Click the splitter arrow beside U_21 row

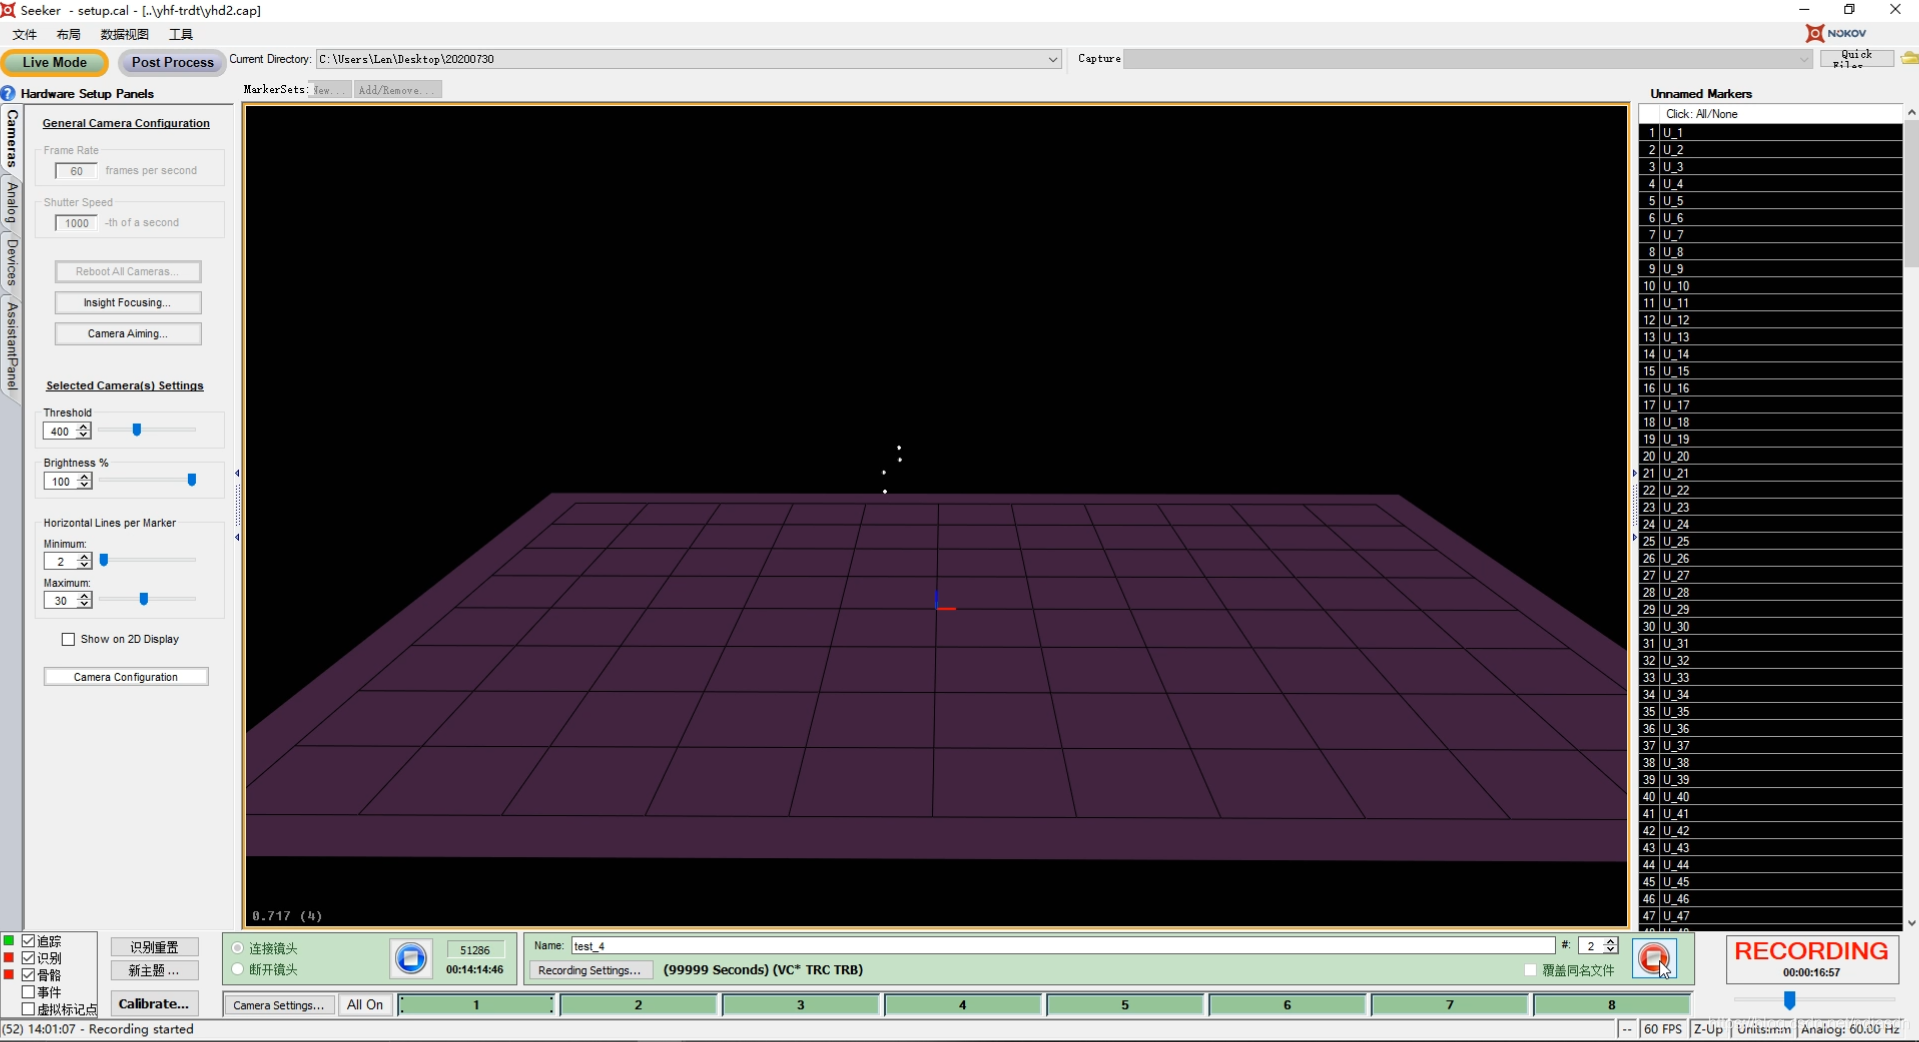click(1635, 473)
